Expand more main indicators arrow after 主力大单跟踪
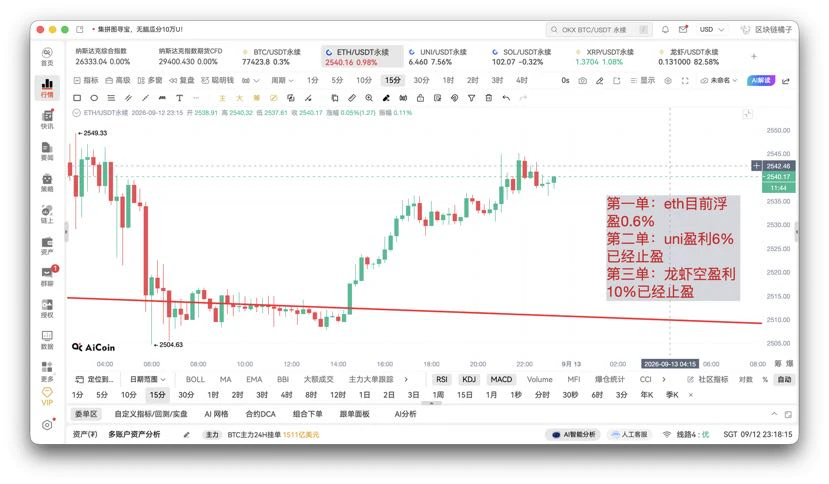This screenshot has width=829, height=484. point(406,379)
